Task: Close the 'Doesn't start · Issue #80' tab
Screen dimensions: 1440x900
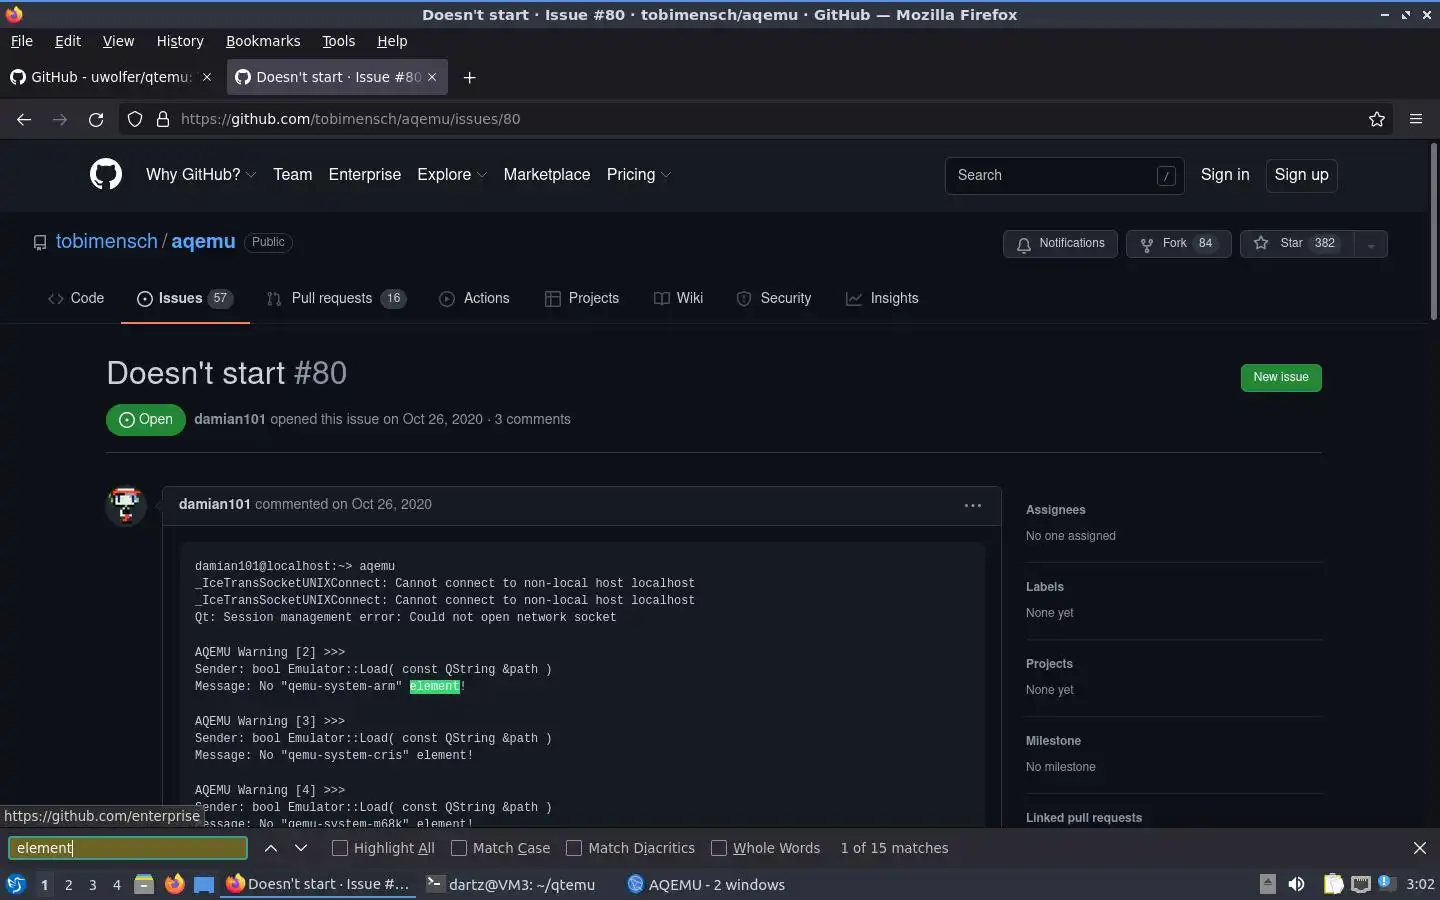Action: [432, 77]
